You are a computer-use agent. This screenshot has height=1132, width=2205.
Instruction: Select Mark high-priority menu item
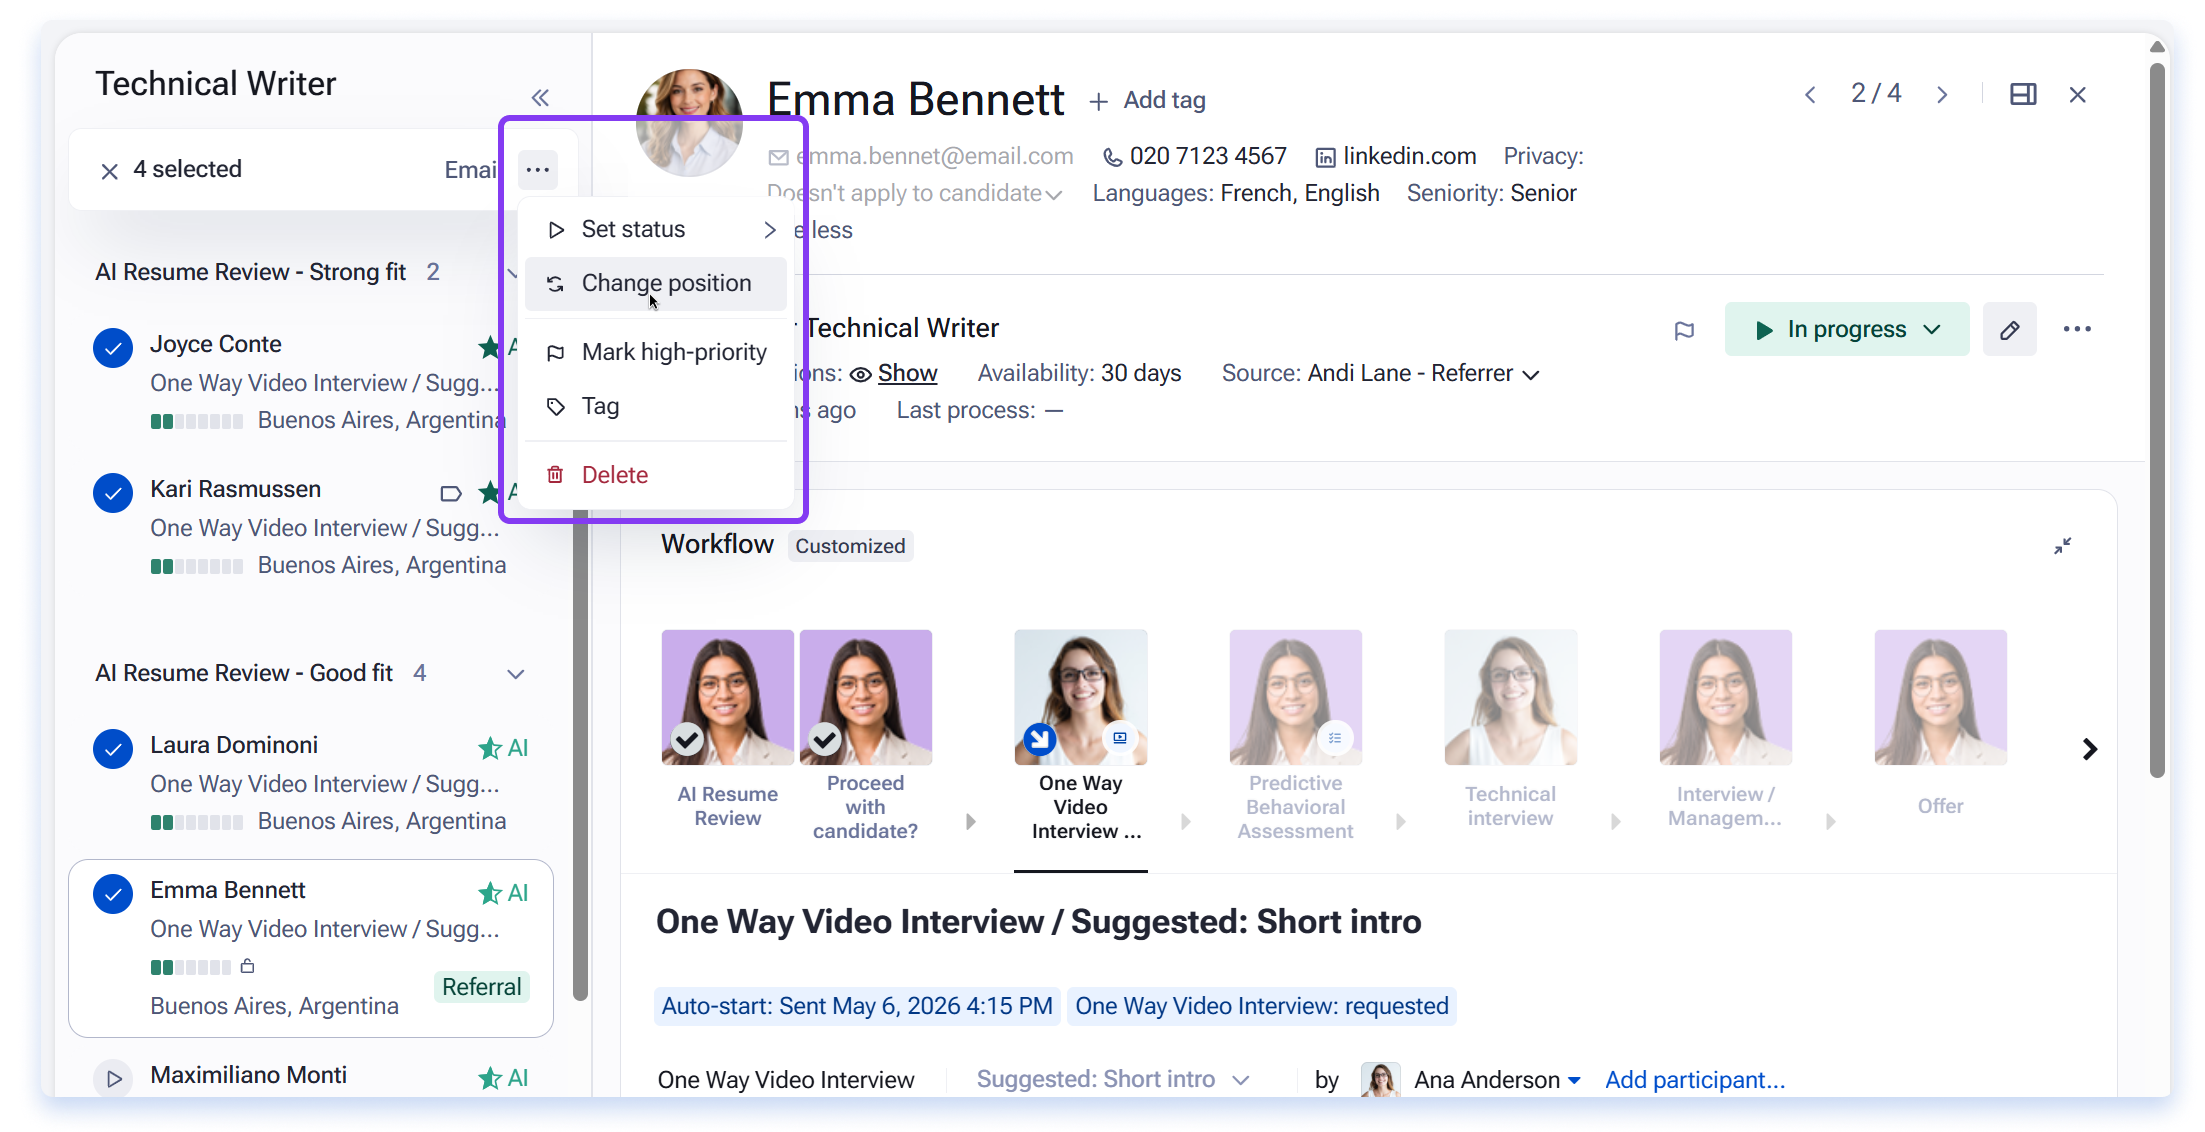pyautogui.click(x=656, y=352)
